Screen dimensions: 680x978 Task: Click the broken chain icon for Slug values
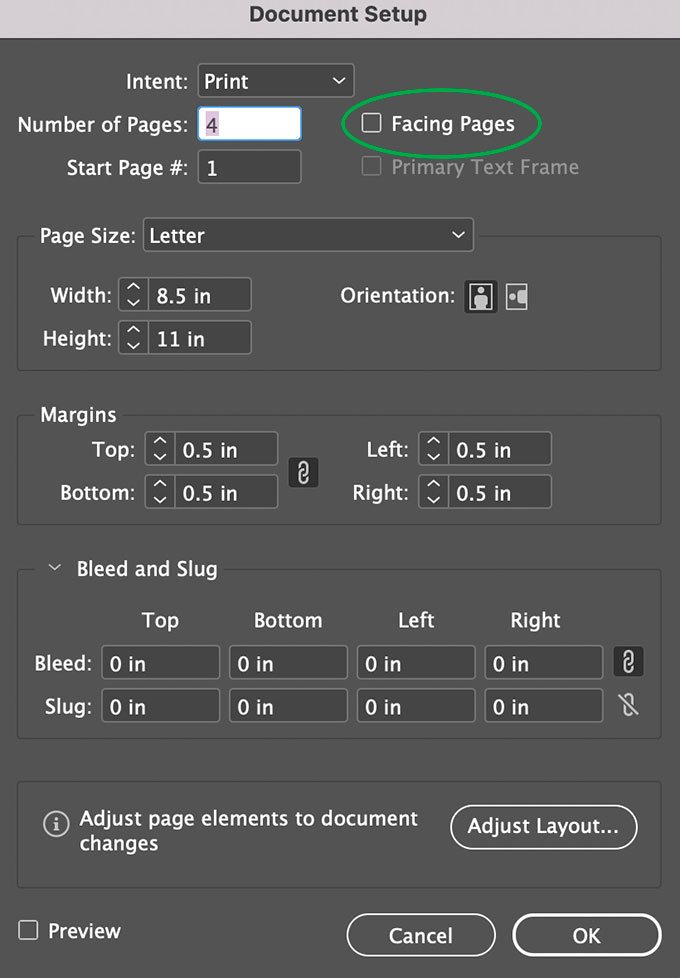click(628, 705)
